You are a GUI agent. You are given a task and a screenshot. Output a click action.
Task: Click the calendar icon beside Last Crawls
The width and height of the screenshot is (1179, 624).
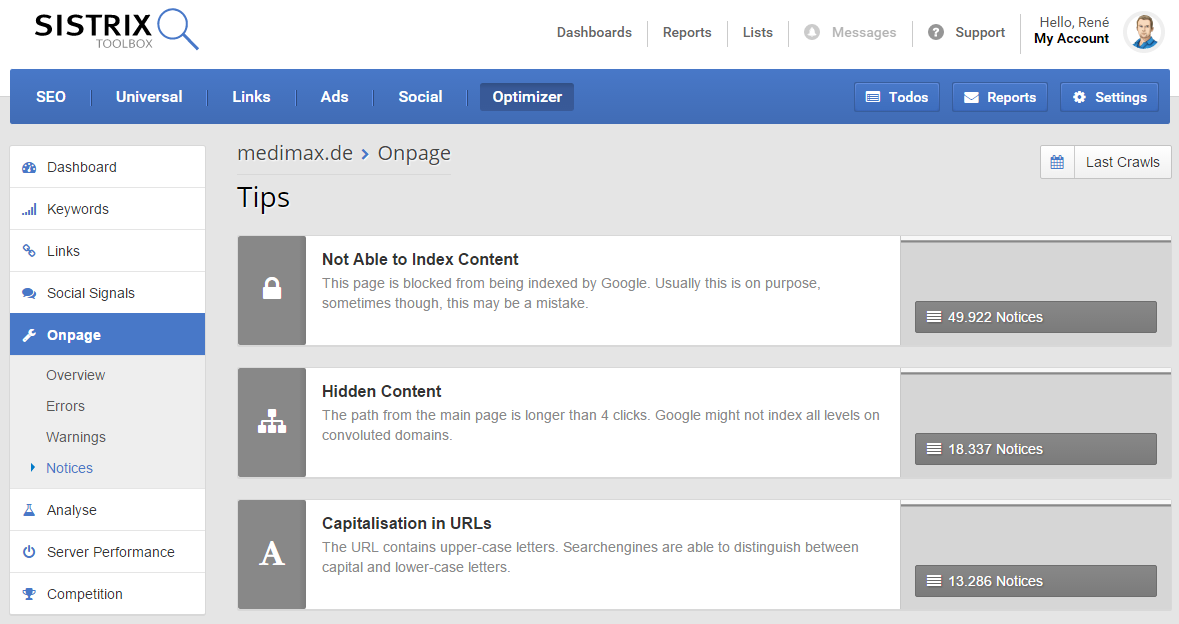pos(1057,162)
